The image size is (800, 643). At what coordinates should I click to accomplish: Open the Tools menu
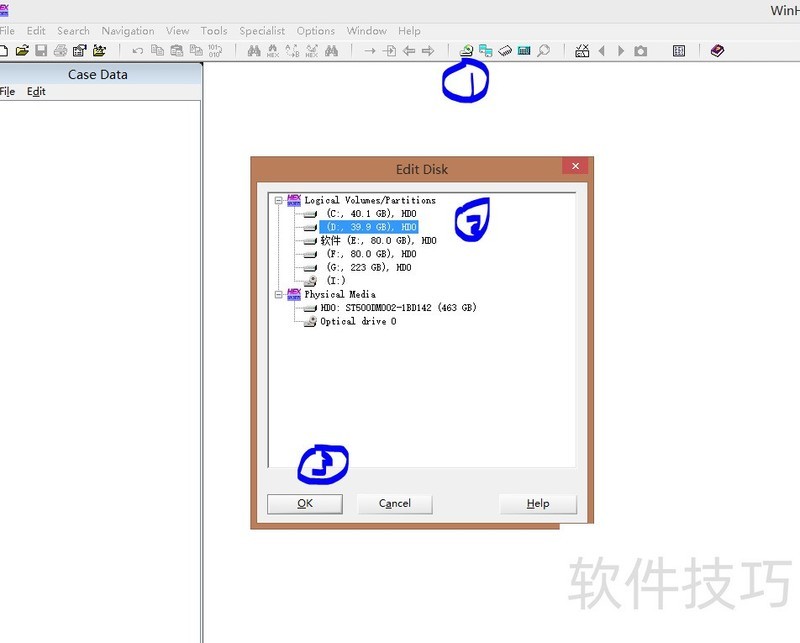pyautogui.click(x=213, y=30)
